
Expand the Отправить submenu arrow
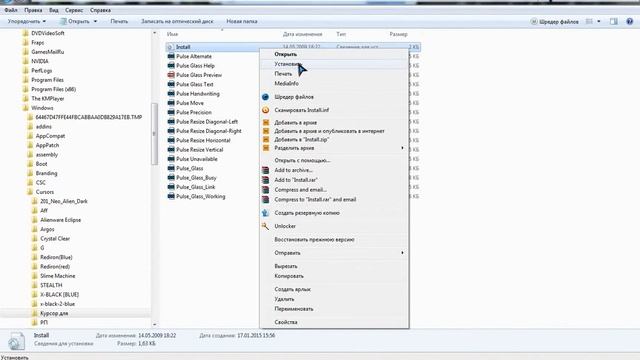point(402,253)
